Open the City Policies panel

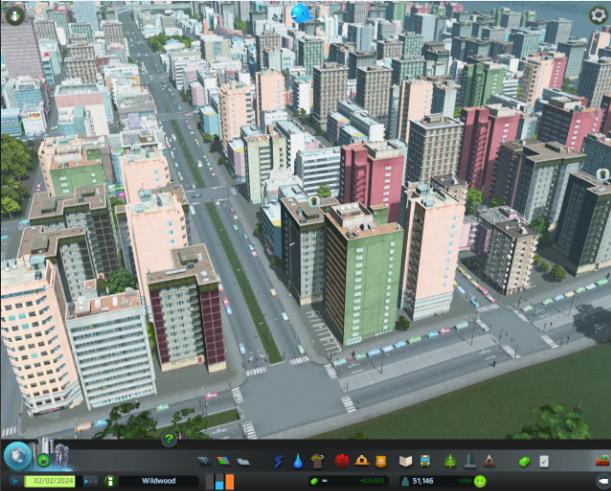(x=544, y=462)
